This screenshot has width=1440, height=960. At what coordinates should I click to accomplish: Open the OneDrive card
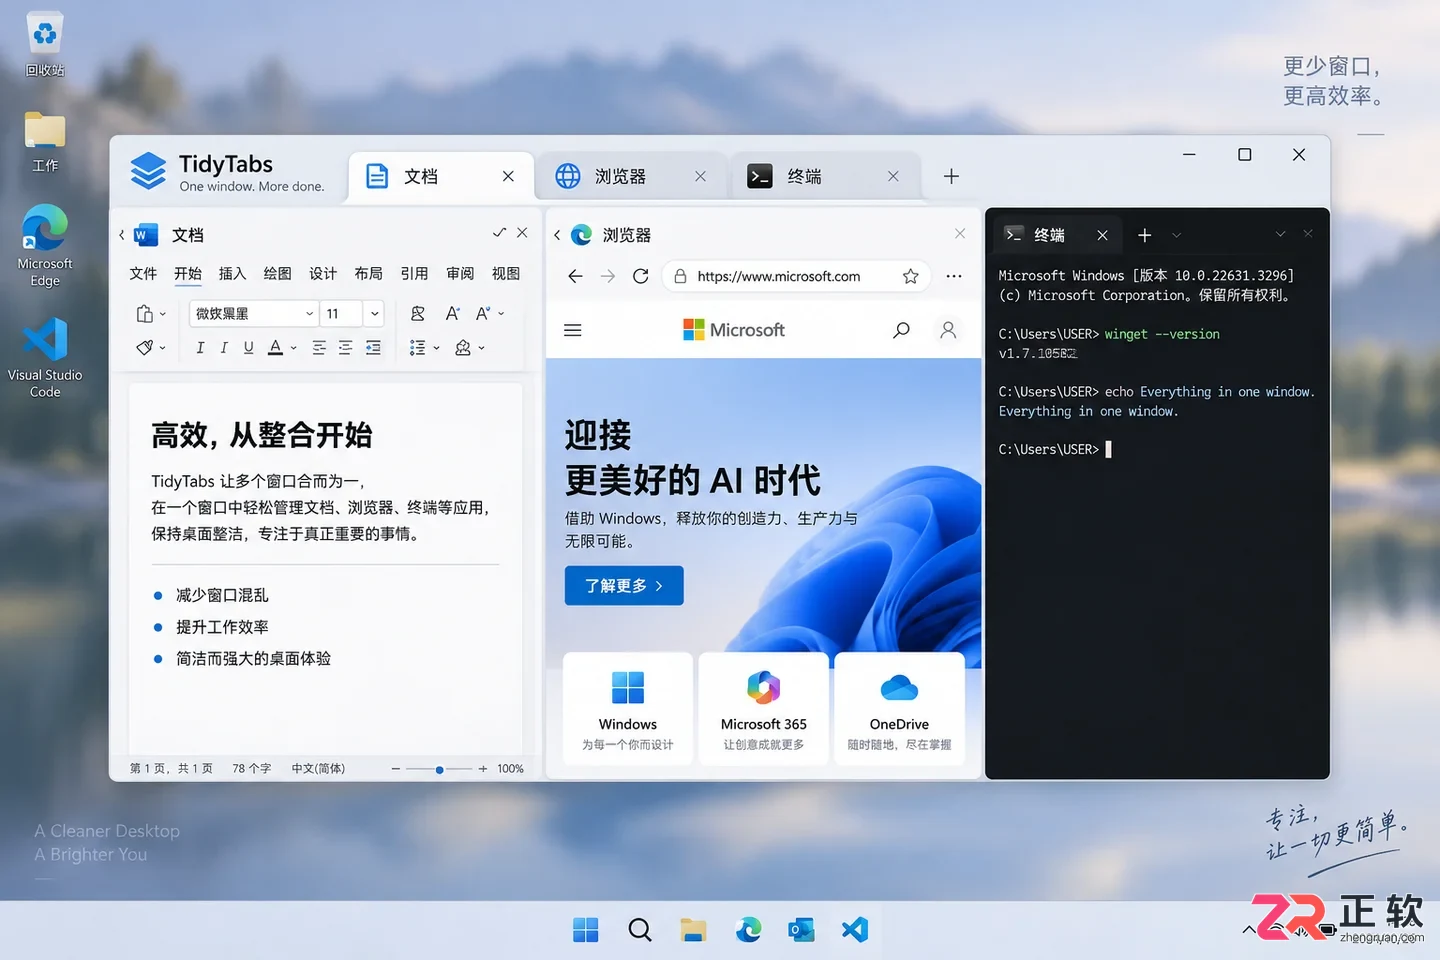899,708
